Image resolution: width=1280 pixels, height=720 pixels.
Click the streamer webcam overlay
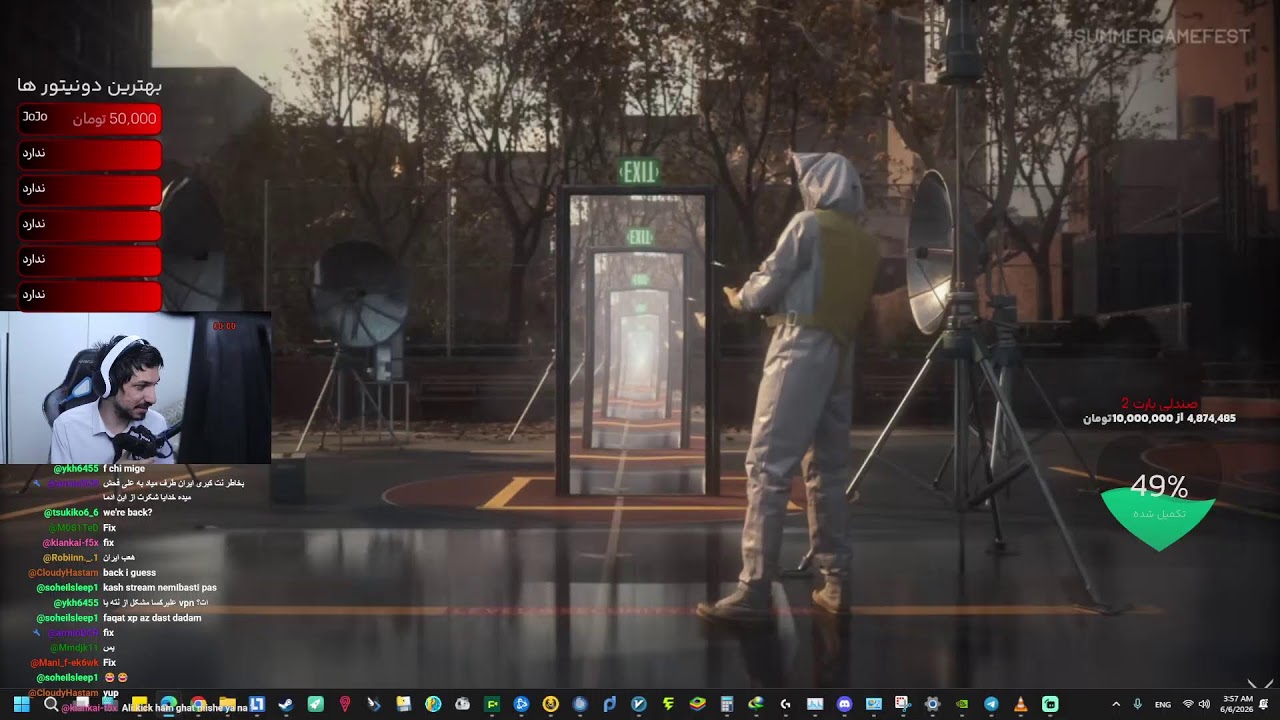point(135,388)
